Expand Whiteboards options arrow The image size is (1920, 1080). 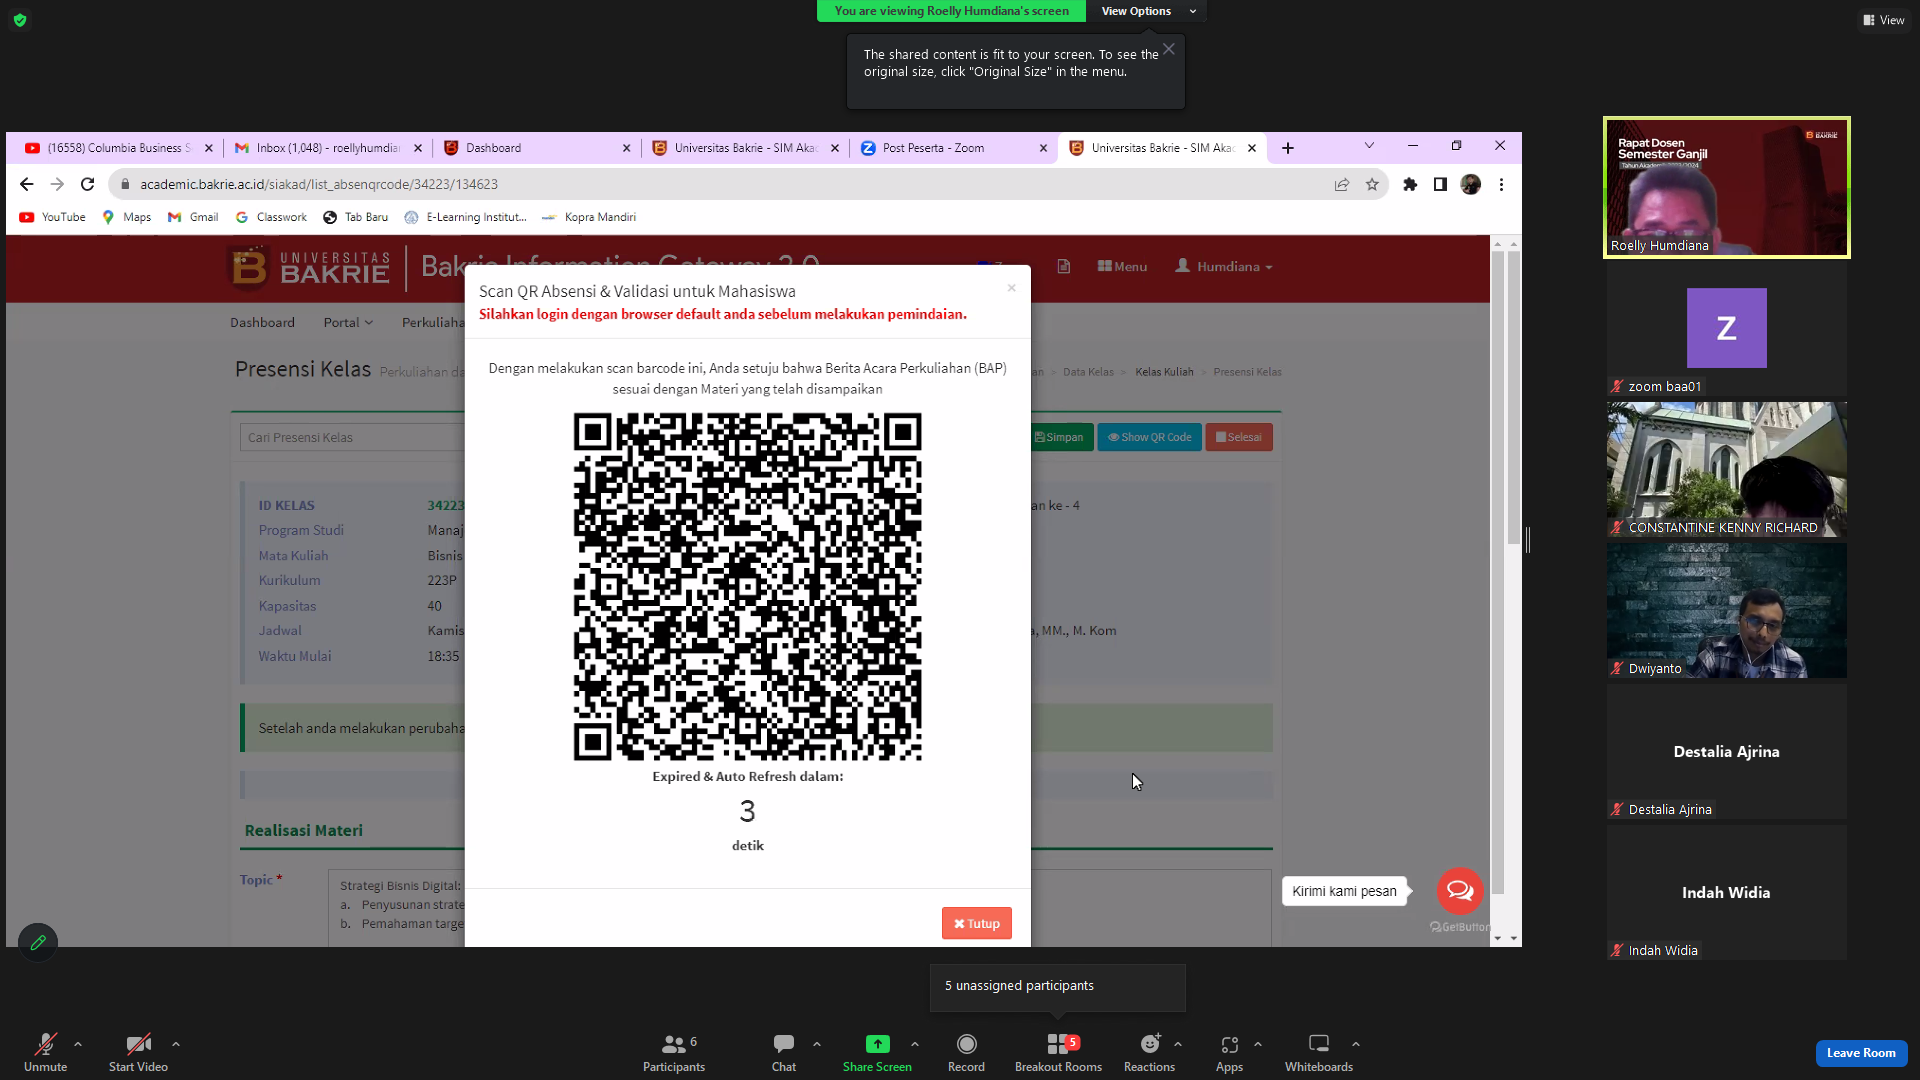(1356, 1044)
